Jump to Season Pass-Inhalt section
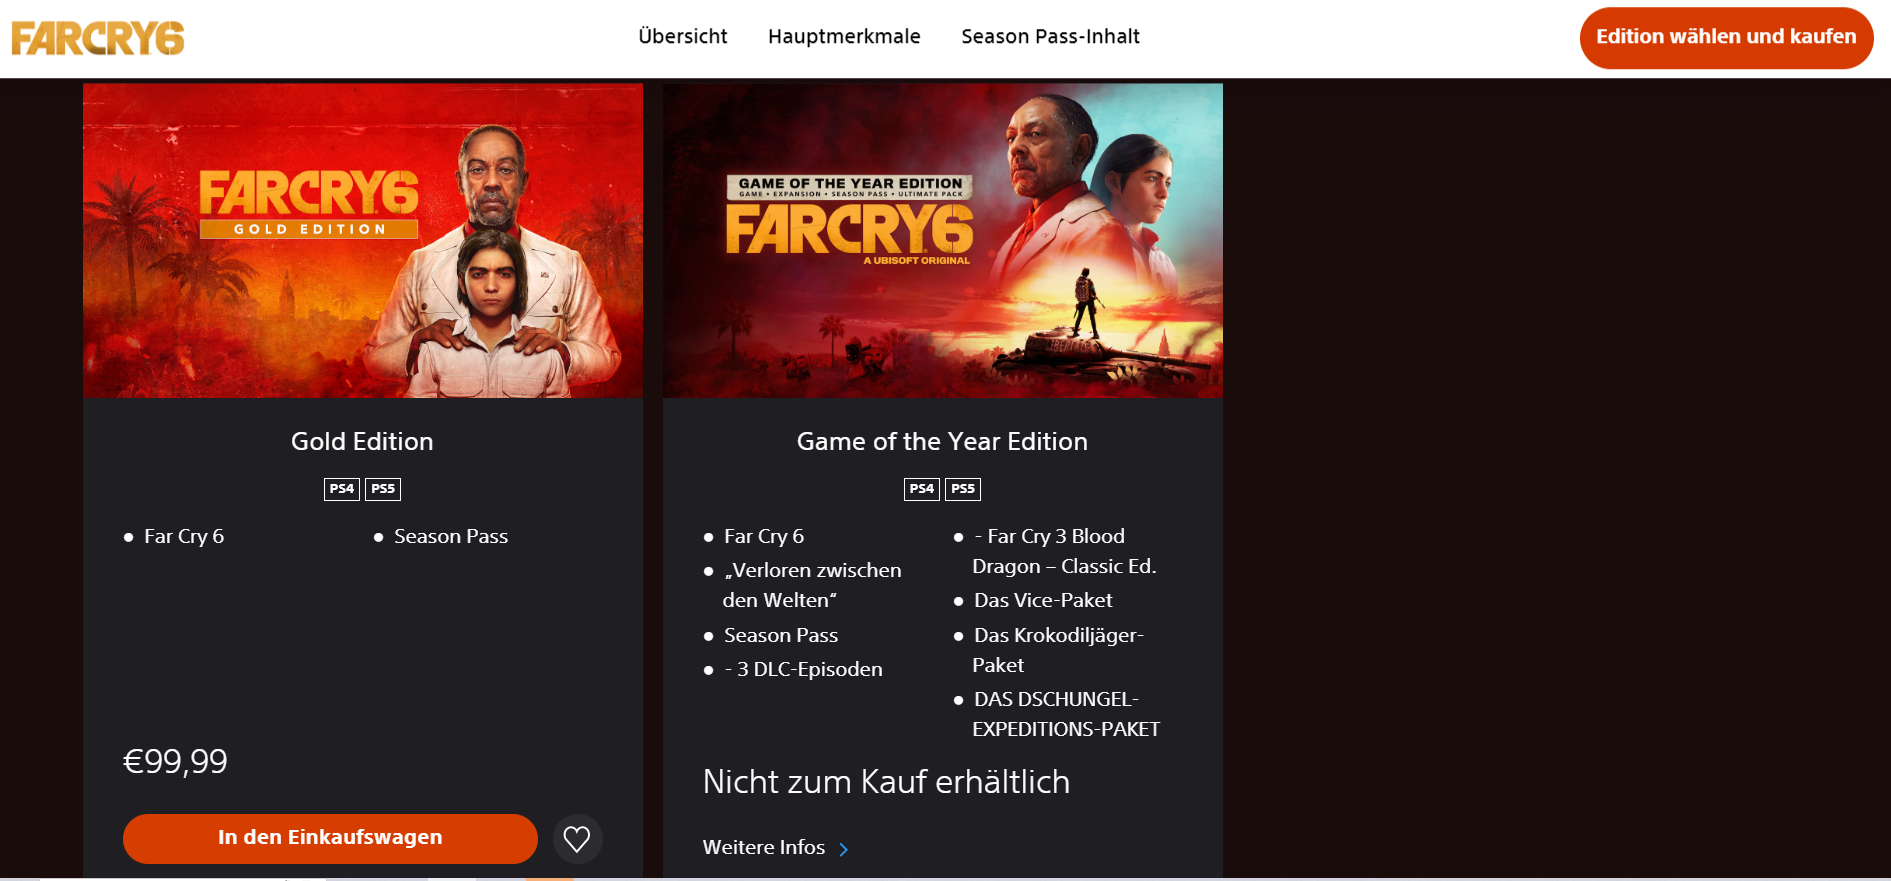This screenshot has height=881, width=1891. [x=1050, y=37]
